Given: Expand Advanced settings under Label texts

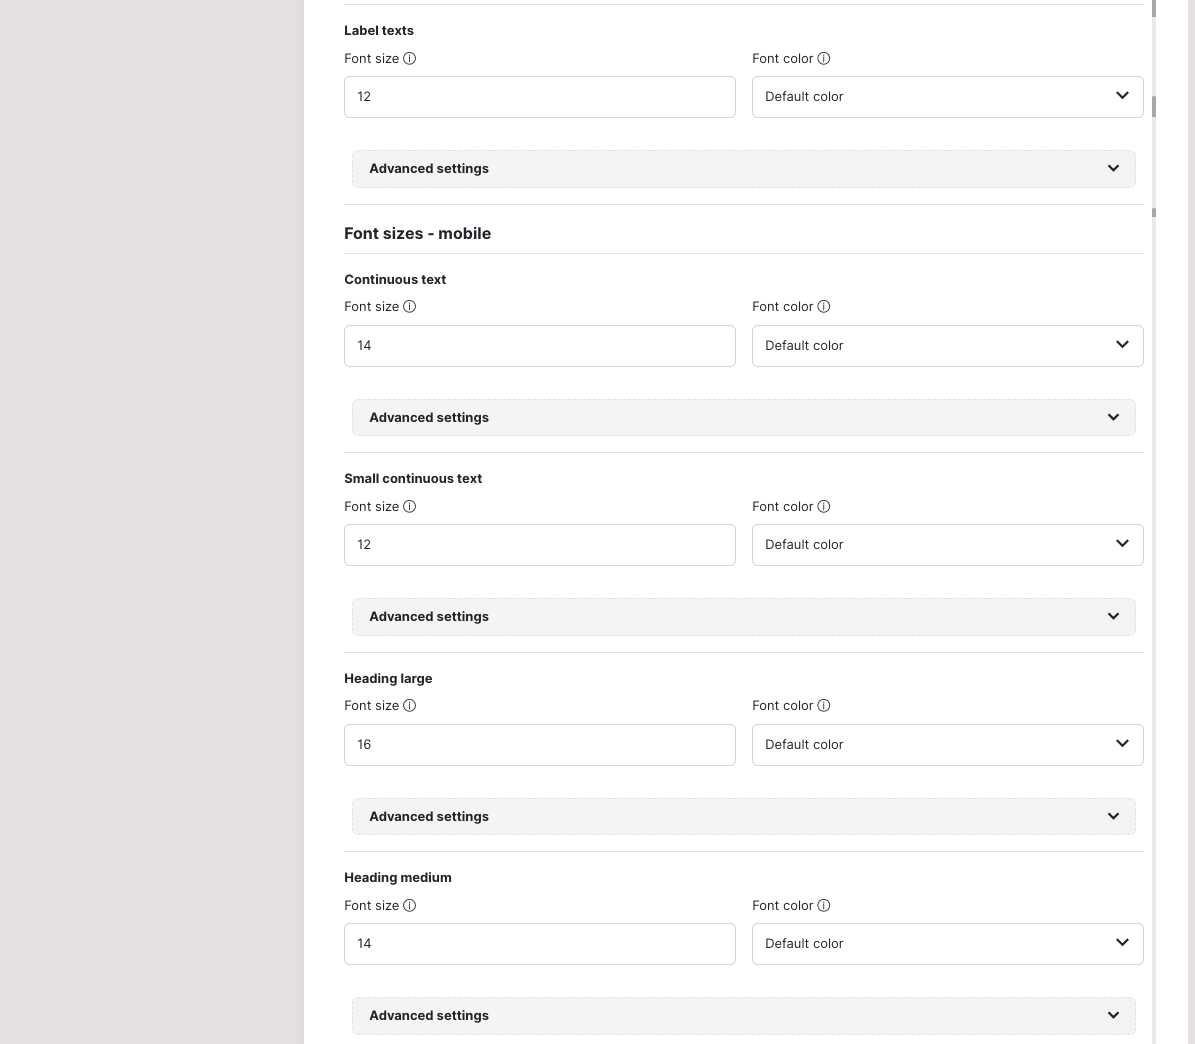Looking at the screenshot, I should (x=743, y=169).
